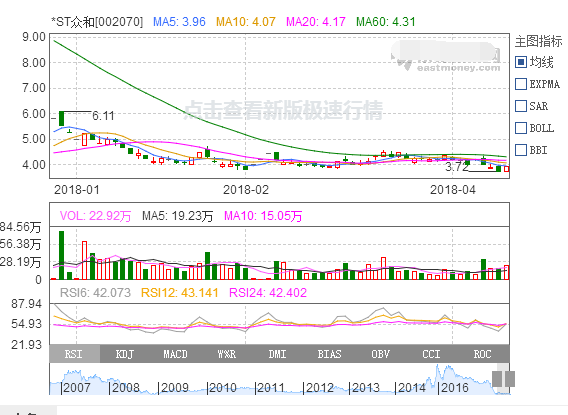
Task: Click the tallest green volume bar
Action: click(x=62, y=255)
